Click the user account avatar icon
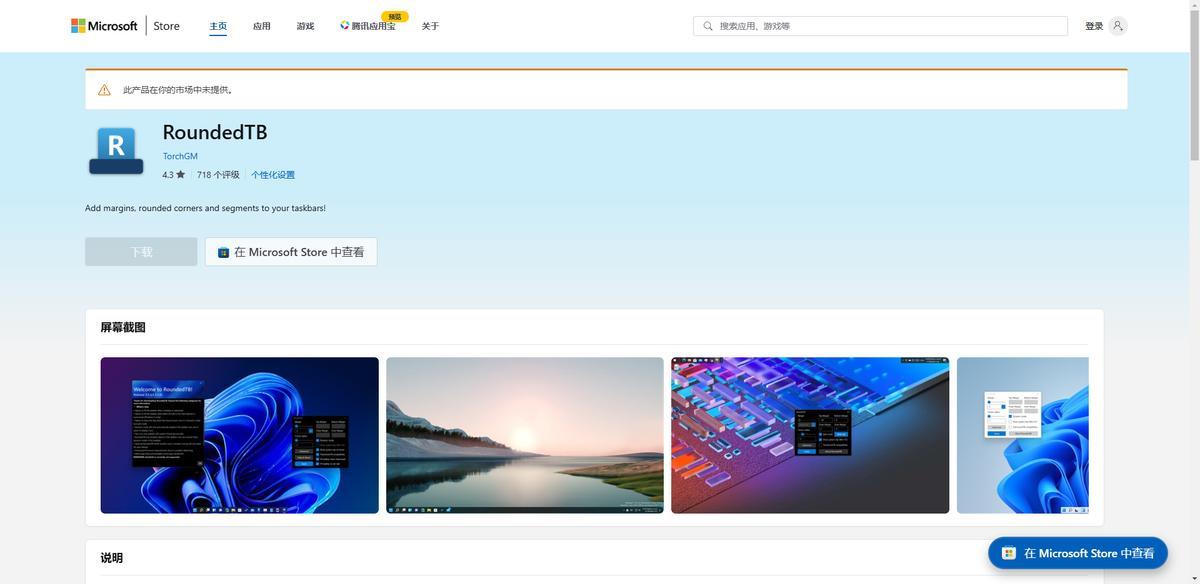Image resolution: width=1200 pixels, height=584 pixels. pyautogui.click(x=1118, y=26)
